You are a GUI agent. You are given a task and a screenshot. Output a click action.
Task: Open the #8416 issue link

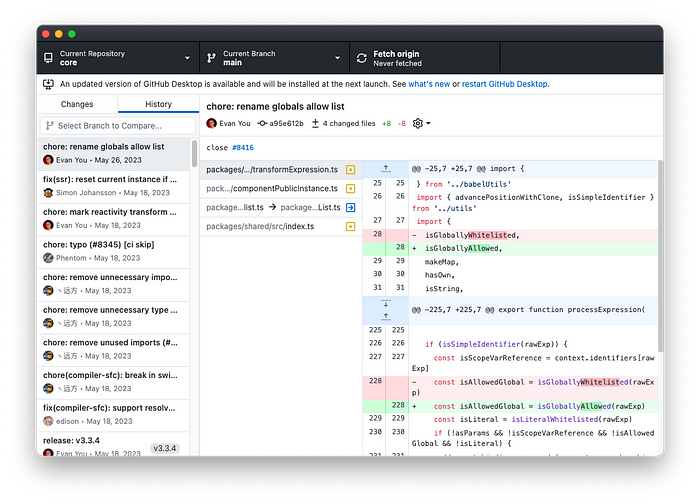tap(243, 148)
